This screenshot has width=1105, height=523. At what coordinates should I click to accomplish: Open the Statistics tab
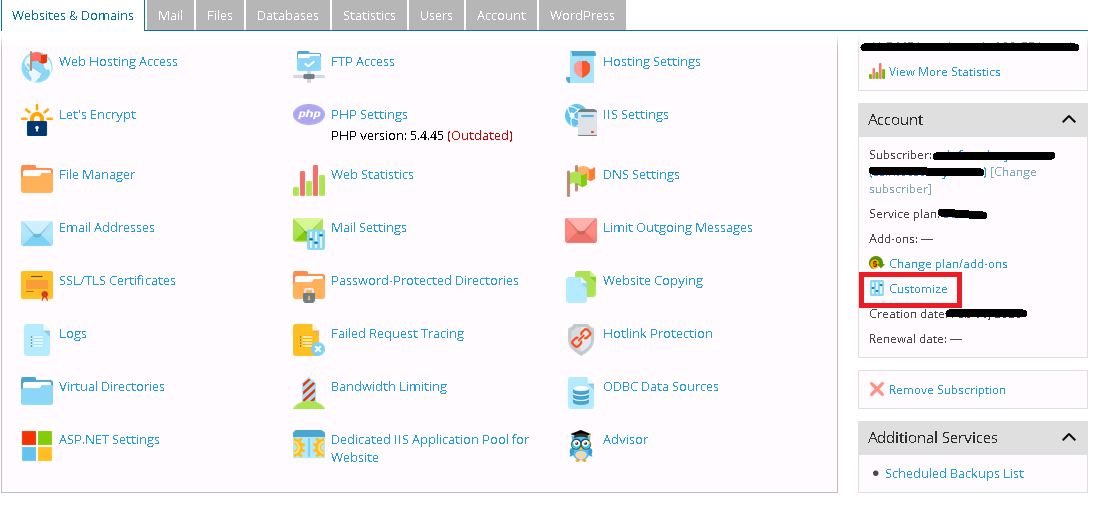tap(369, 15)
